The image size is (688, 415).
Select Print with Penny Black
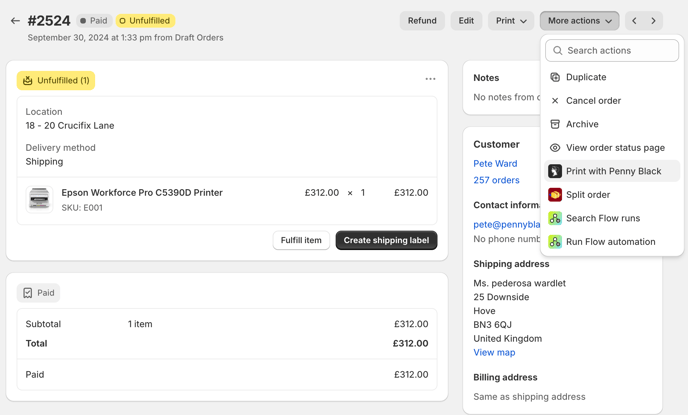click(612, 171)
